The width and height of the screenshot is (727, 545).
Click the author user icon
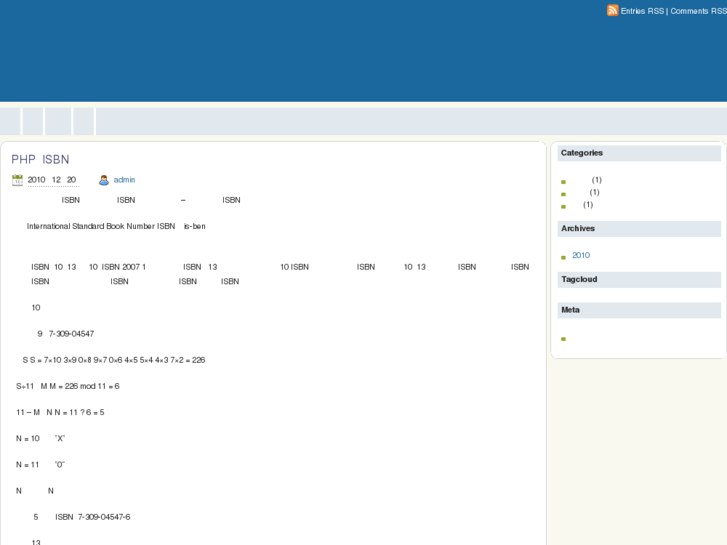tap(104, 180)
